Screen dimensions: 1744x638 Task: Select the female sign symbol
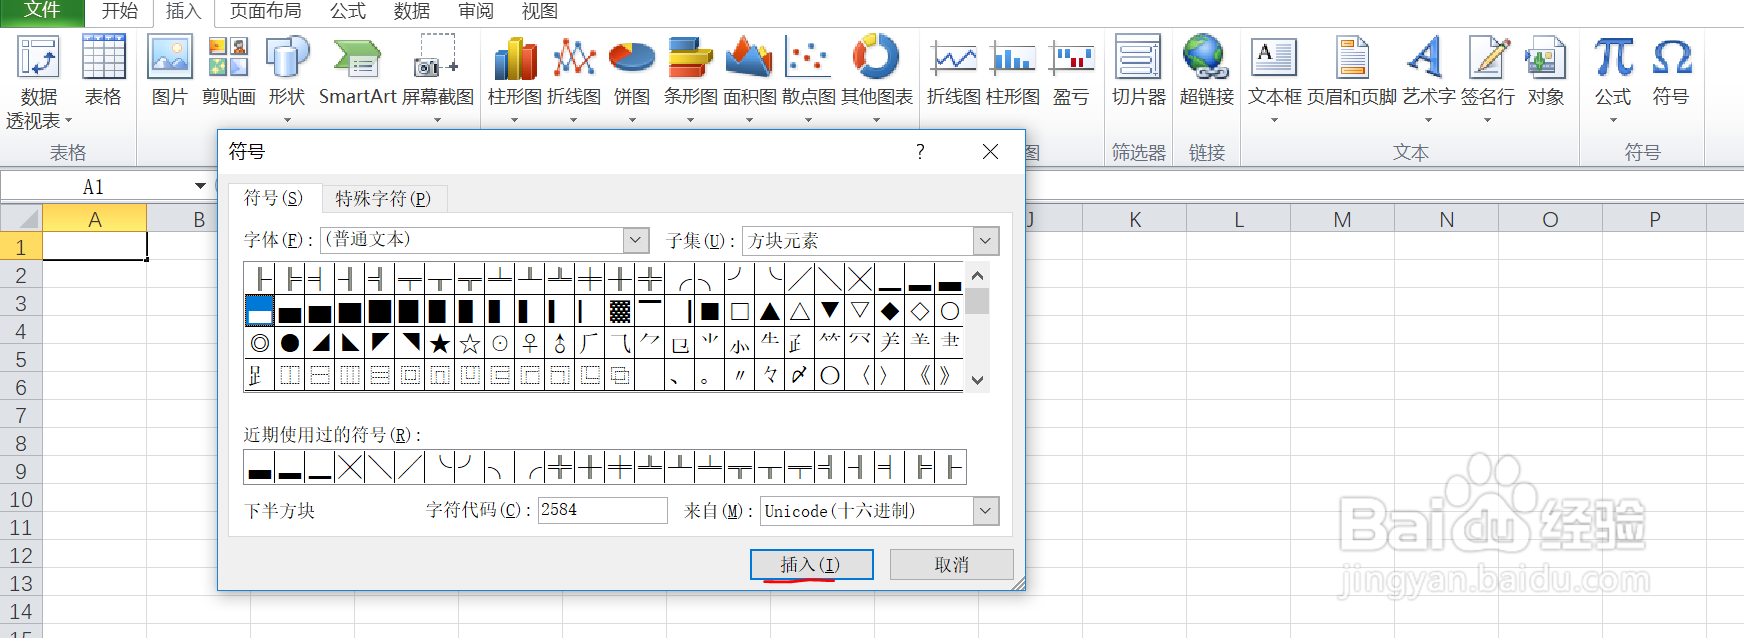coord(530,344)
